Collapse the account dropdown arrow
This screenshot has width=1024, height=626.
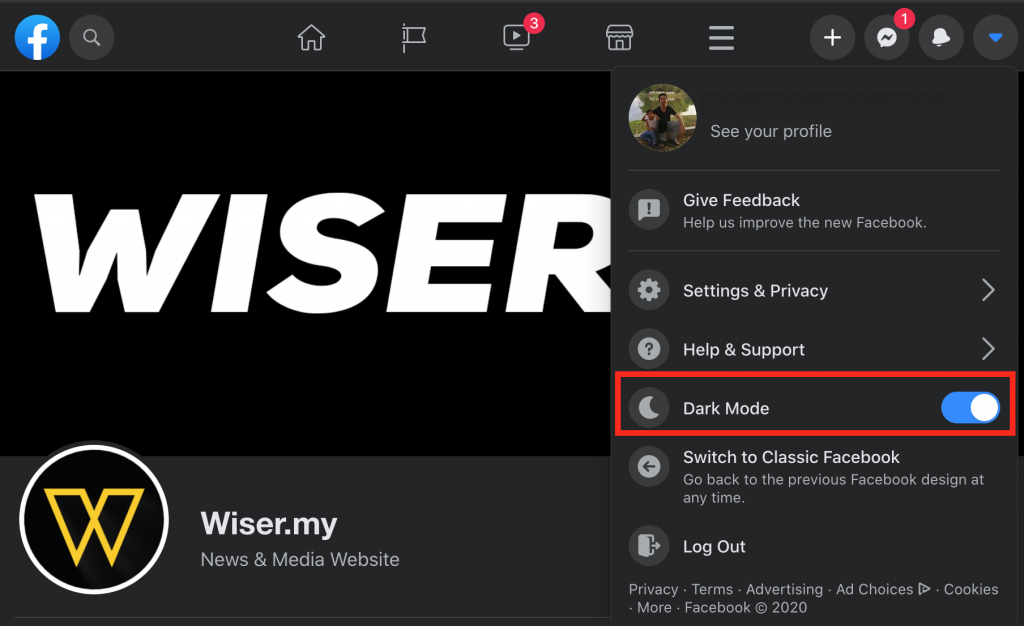coord(994,38)
